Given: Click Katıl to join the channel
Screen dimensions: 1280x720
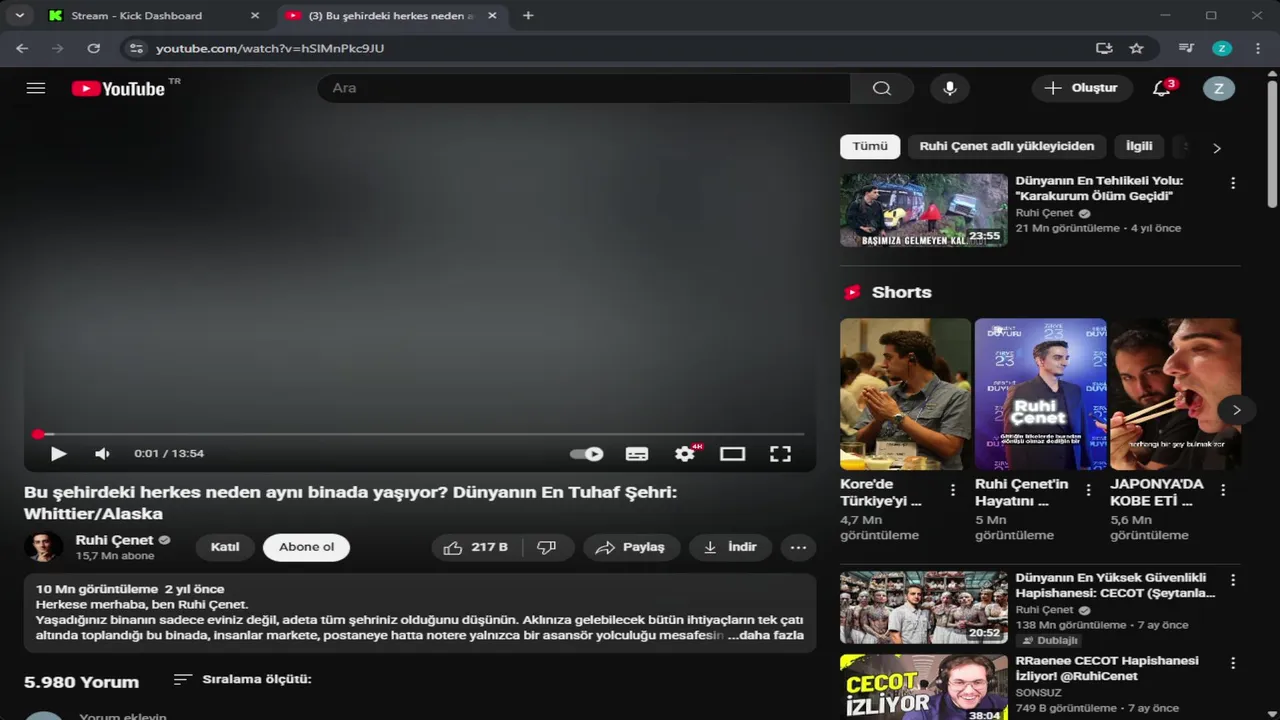Looking at the screenshot, I should click(225, 547).
